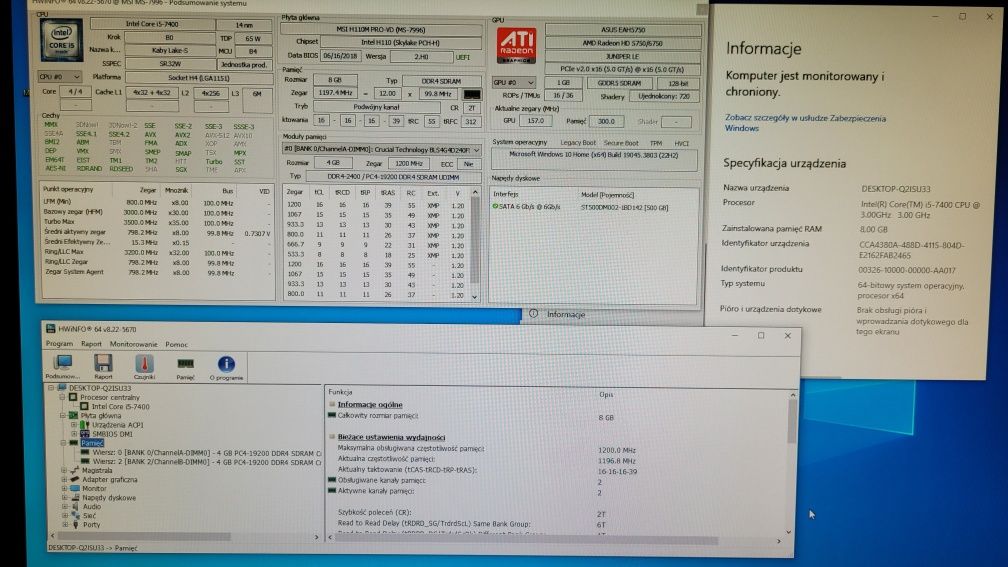Collapse the Procesor centralny node
Viewport: 1008px width, 567px height.
coord(63,397)
